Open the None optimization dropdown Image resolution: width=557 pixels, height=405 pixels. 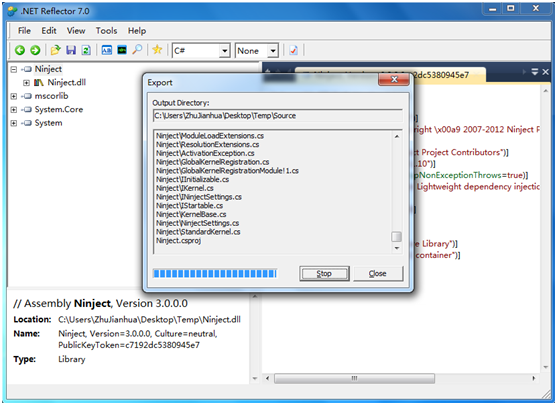[x=256, y=51]
